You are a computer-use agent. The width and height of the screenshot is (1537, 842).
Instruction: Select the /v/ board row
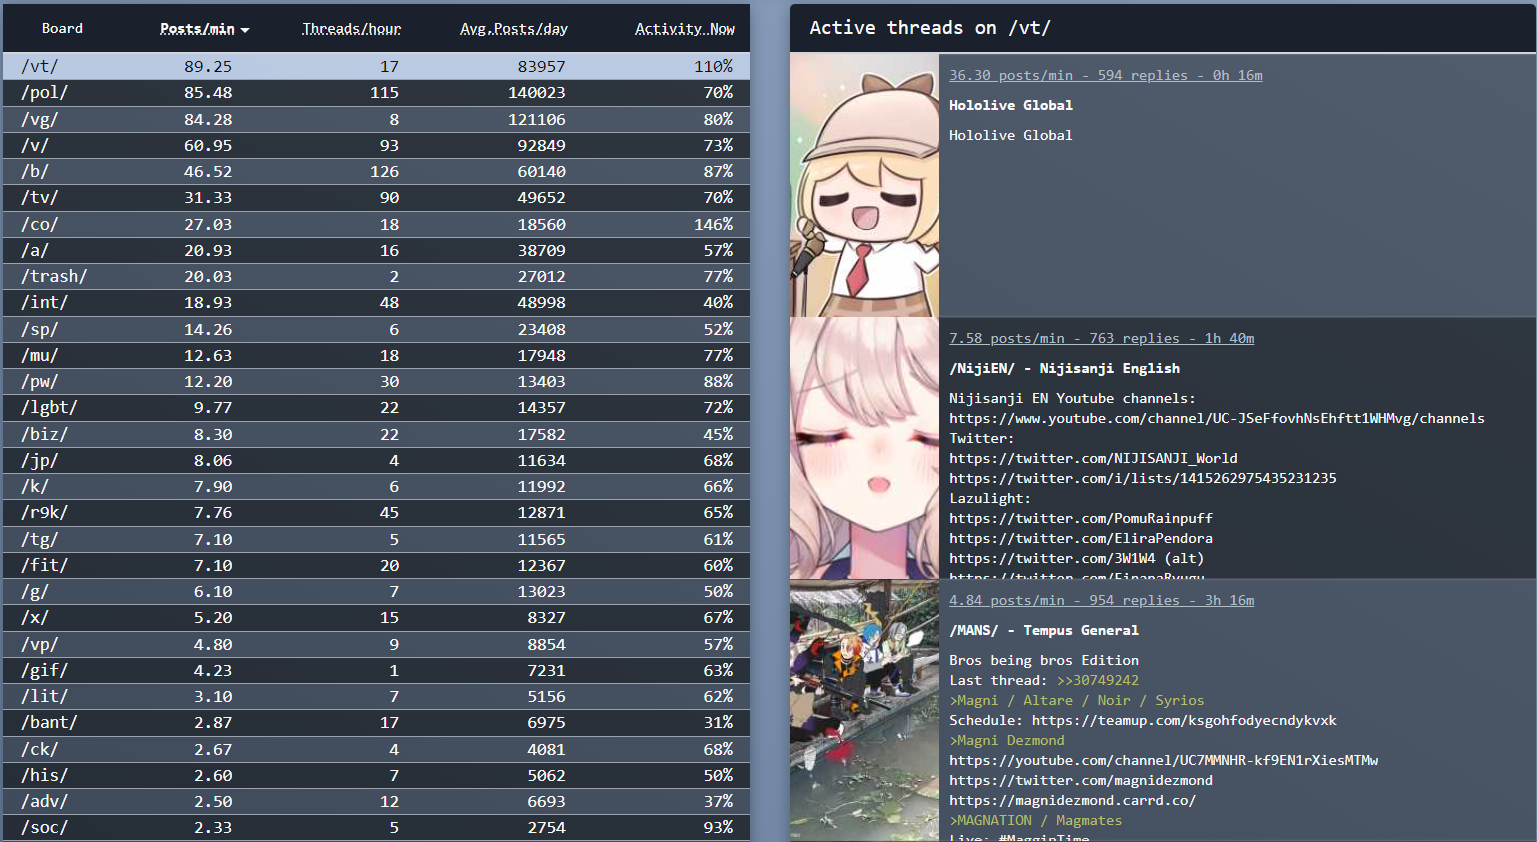(376, 145)
